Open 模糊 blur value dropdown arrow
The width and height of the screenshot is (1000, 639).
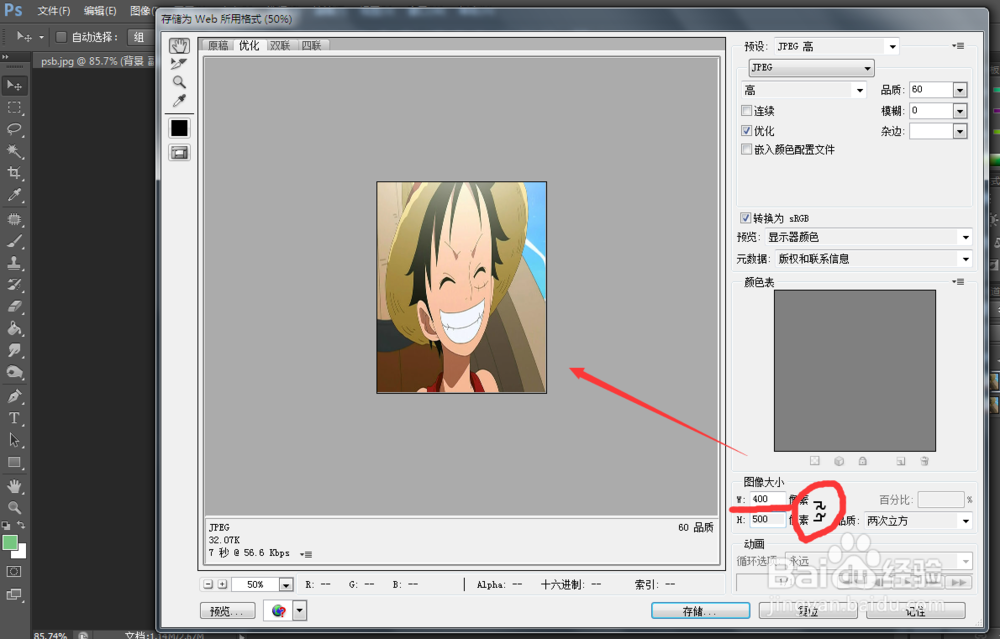(x=960, y=111)
